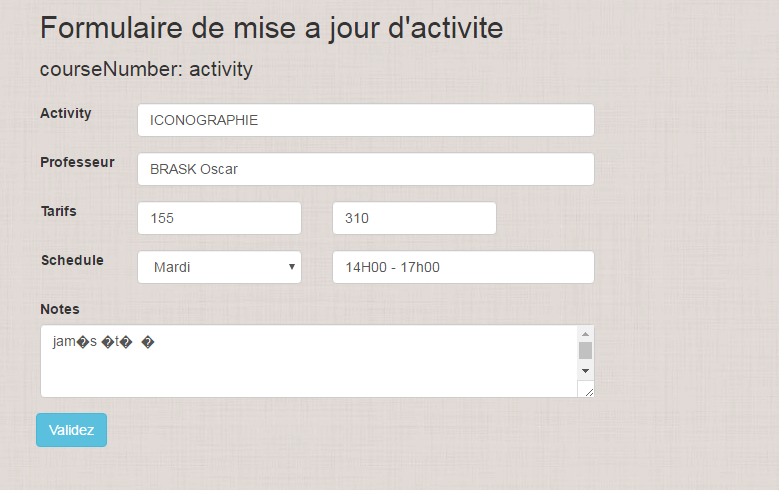Focus the Professeur field with BRASK Oscar
Viewport: 779px width, 490px height.
point(365,169)
